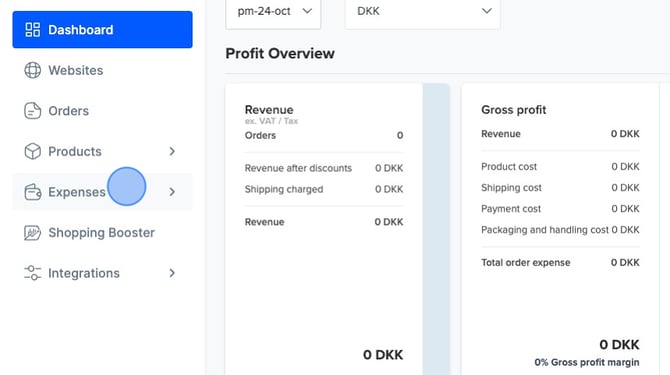670x375 pixels.
Task: Expand the Products submenu chevron
Action: tap(172, 151)
